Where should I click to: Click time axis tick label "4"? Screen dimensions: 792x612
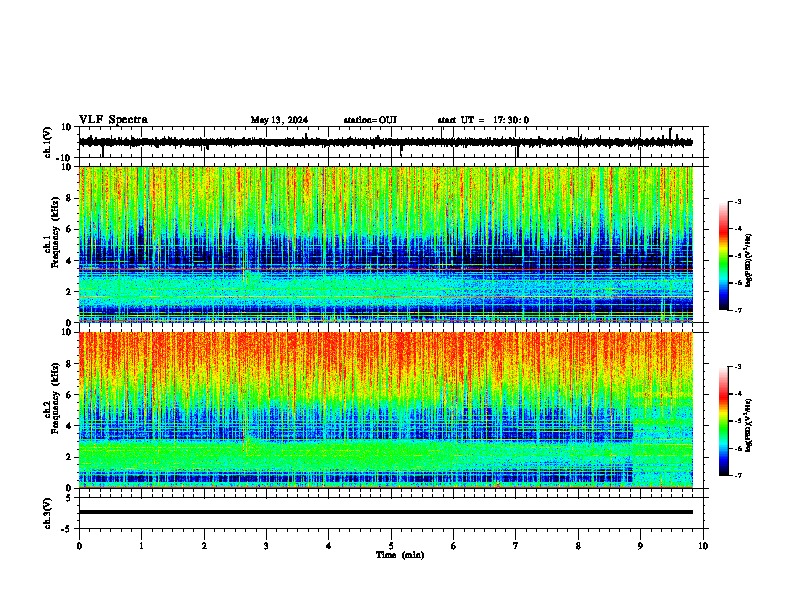[329, 546]
